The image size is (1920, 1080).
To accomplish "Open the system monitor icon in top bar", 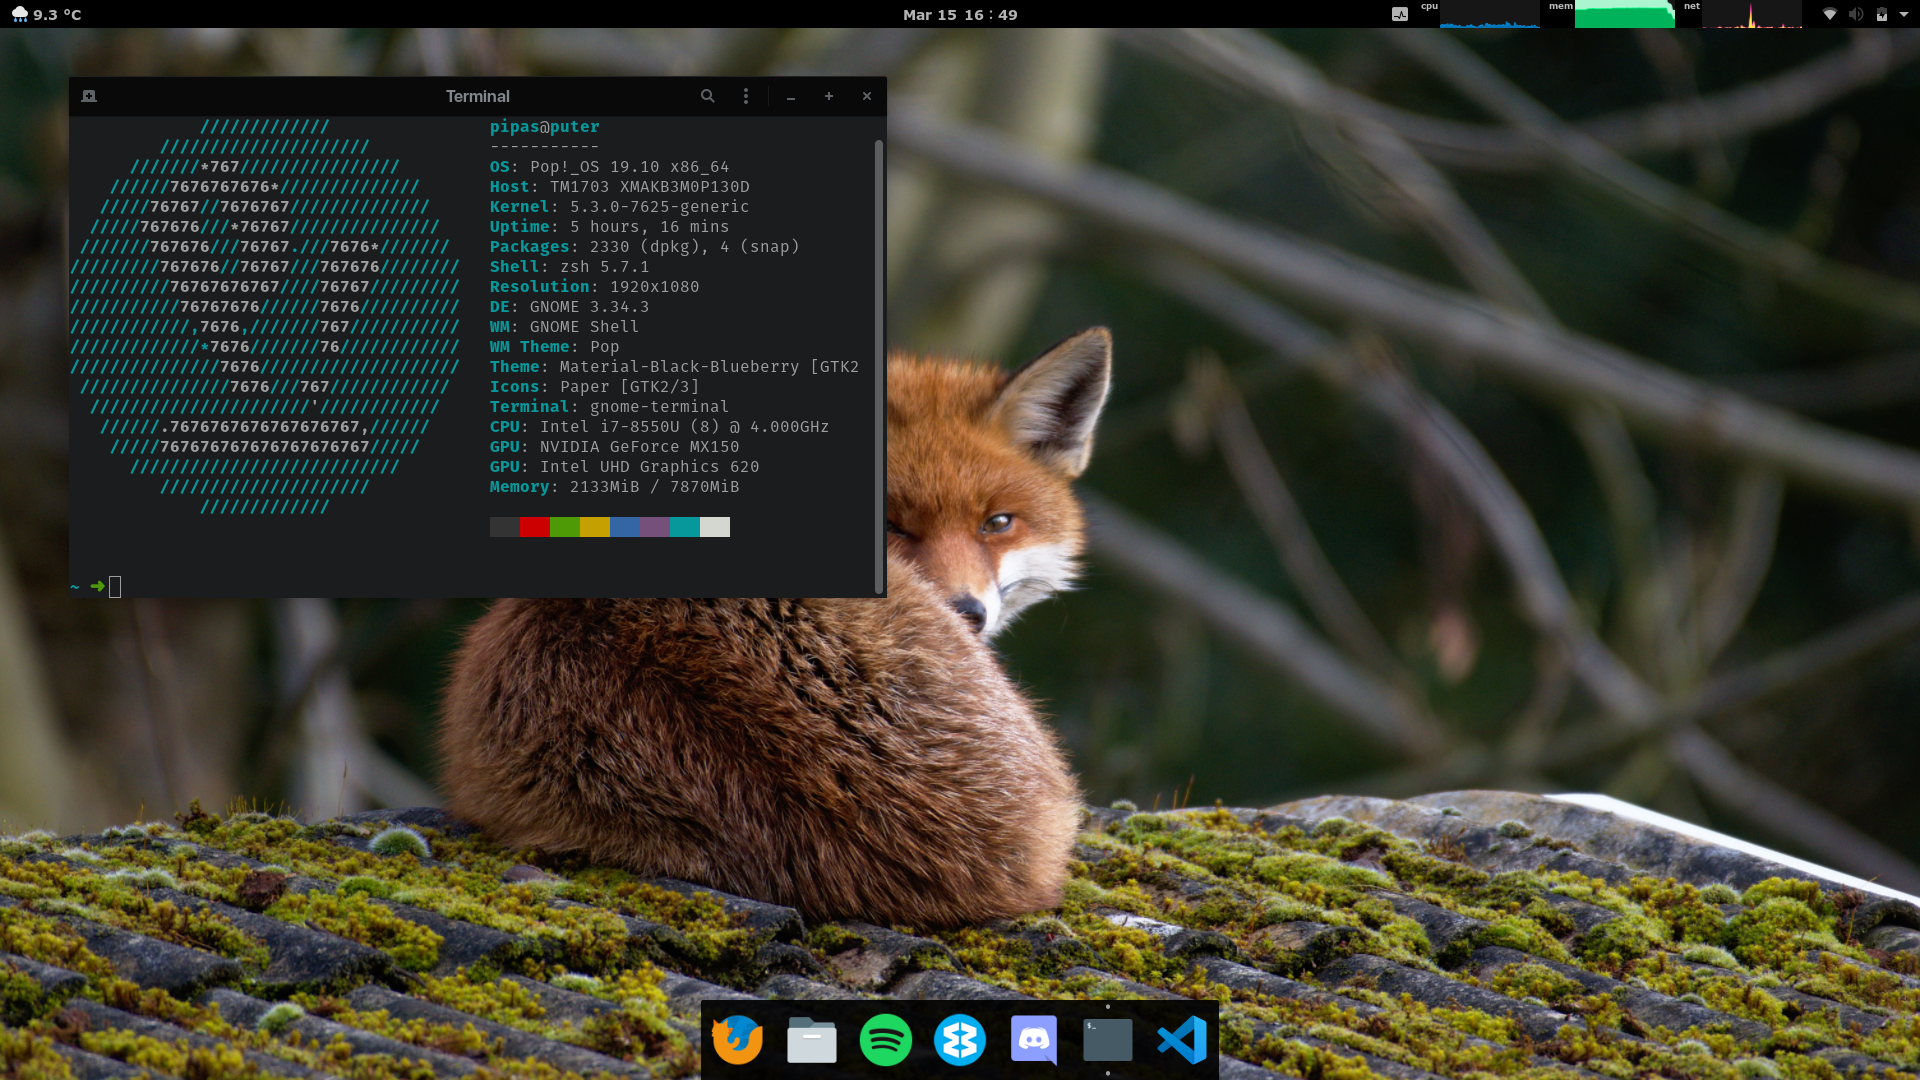I will (1400, 14).
